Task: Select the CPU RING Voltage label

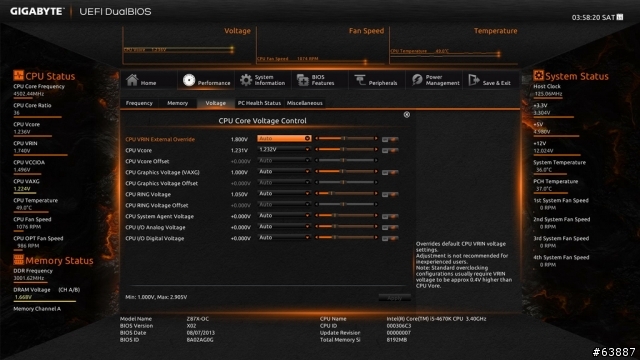Action: pyautogui.click(x=148, y=194)
